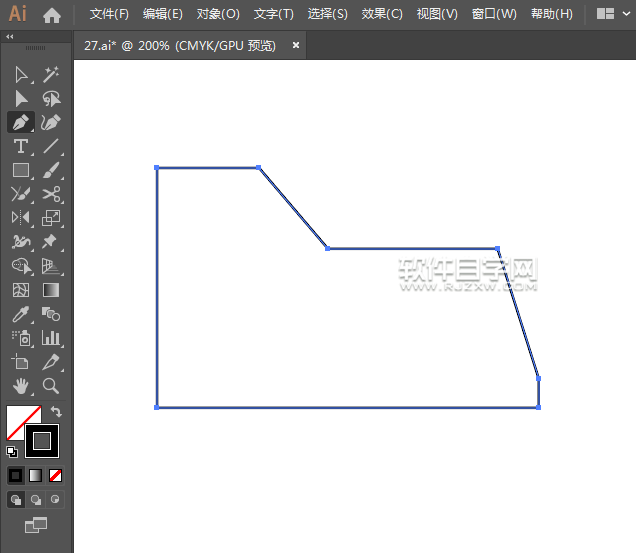The width and height of the screenshot is (636, 553).
Task: Select the Hand tool
Action: (x=21, y=386)
